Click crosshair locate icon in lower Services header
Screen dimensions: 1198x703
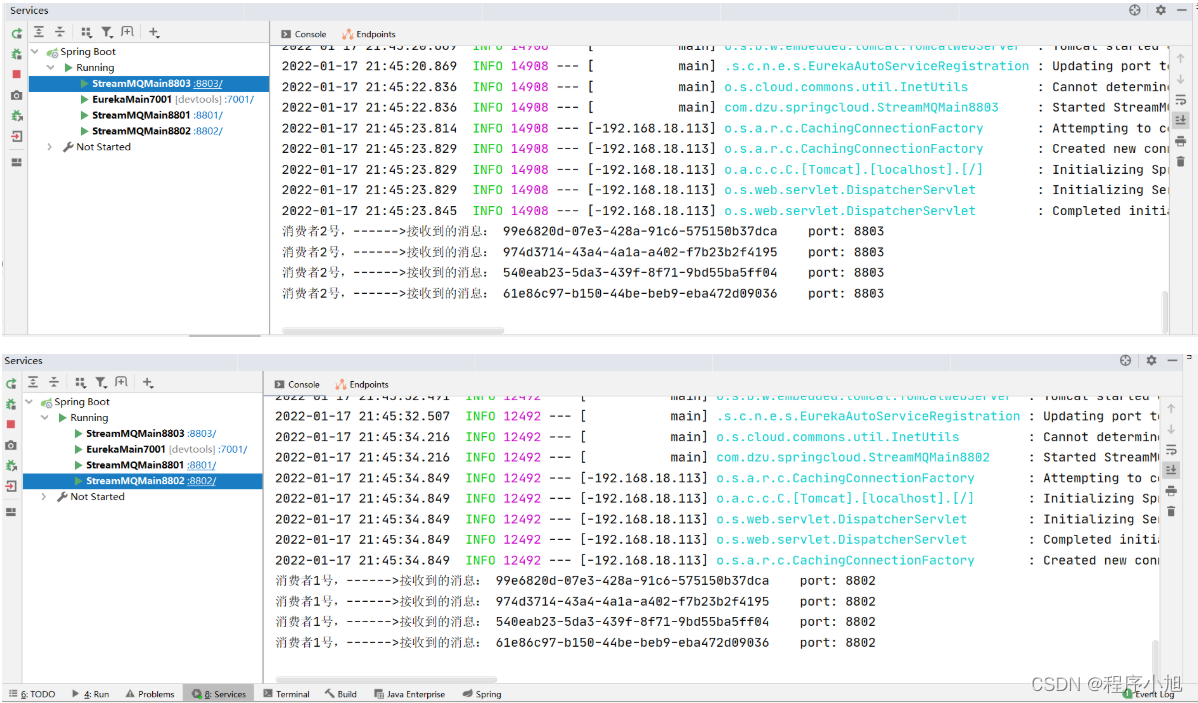pos(1125,360)
